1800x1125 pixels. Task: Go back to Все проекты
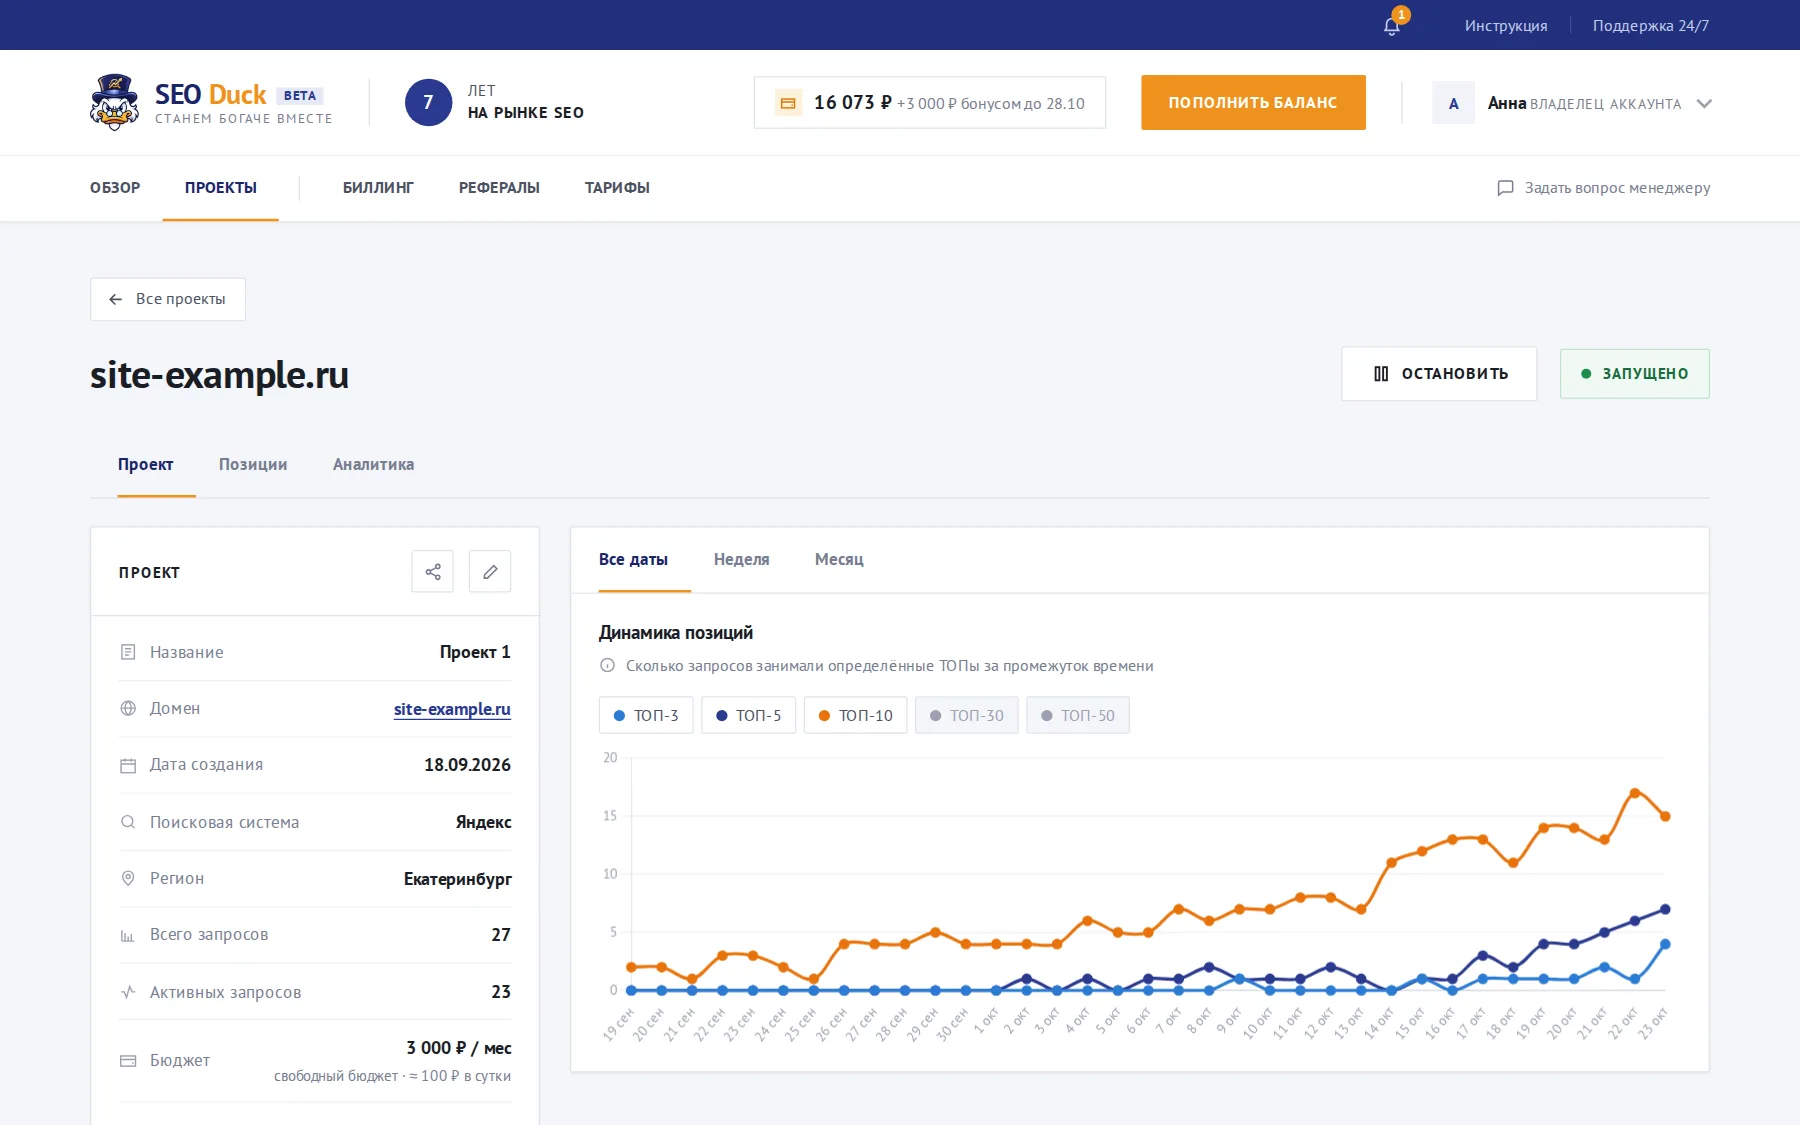click(x=168, y=299)
